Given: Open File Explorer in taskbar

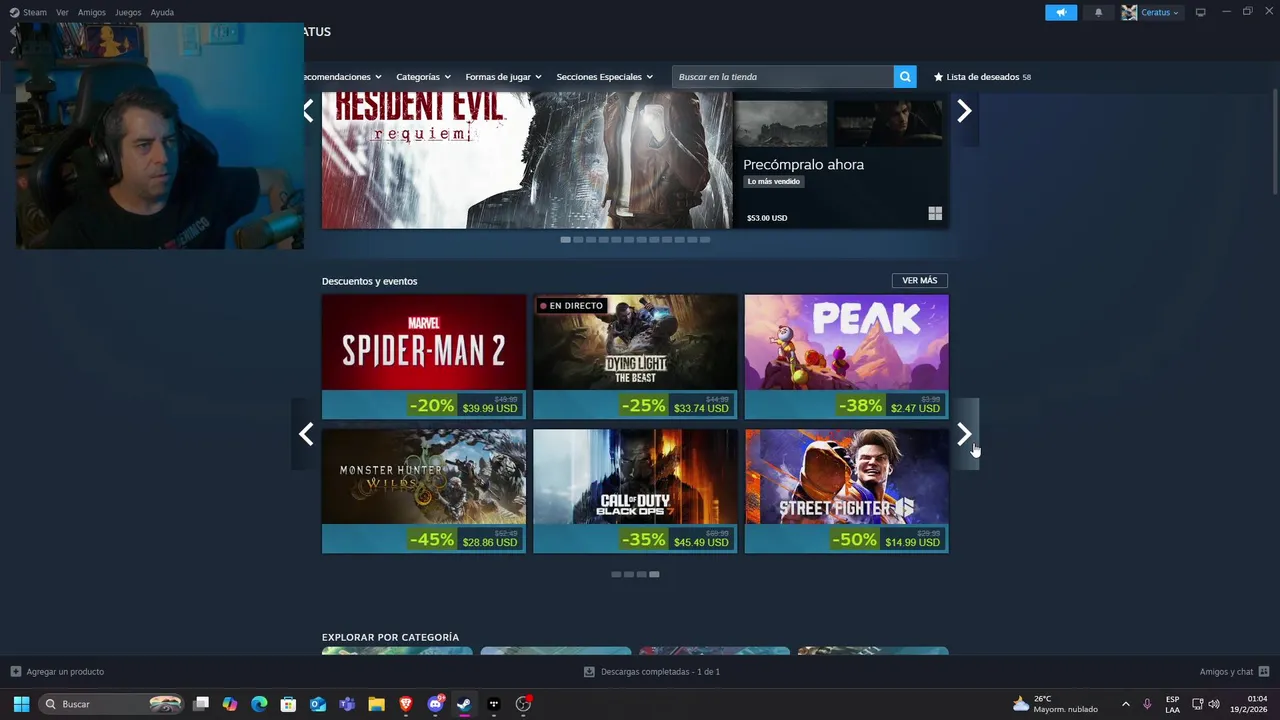Looking at the screenshot, I should coord(376,704).
